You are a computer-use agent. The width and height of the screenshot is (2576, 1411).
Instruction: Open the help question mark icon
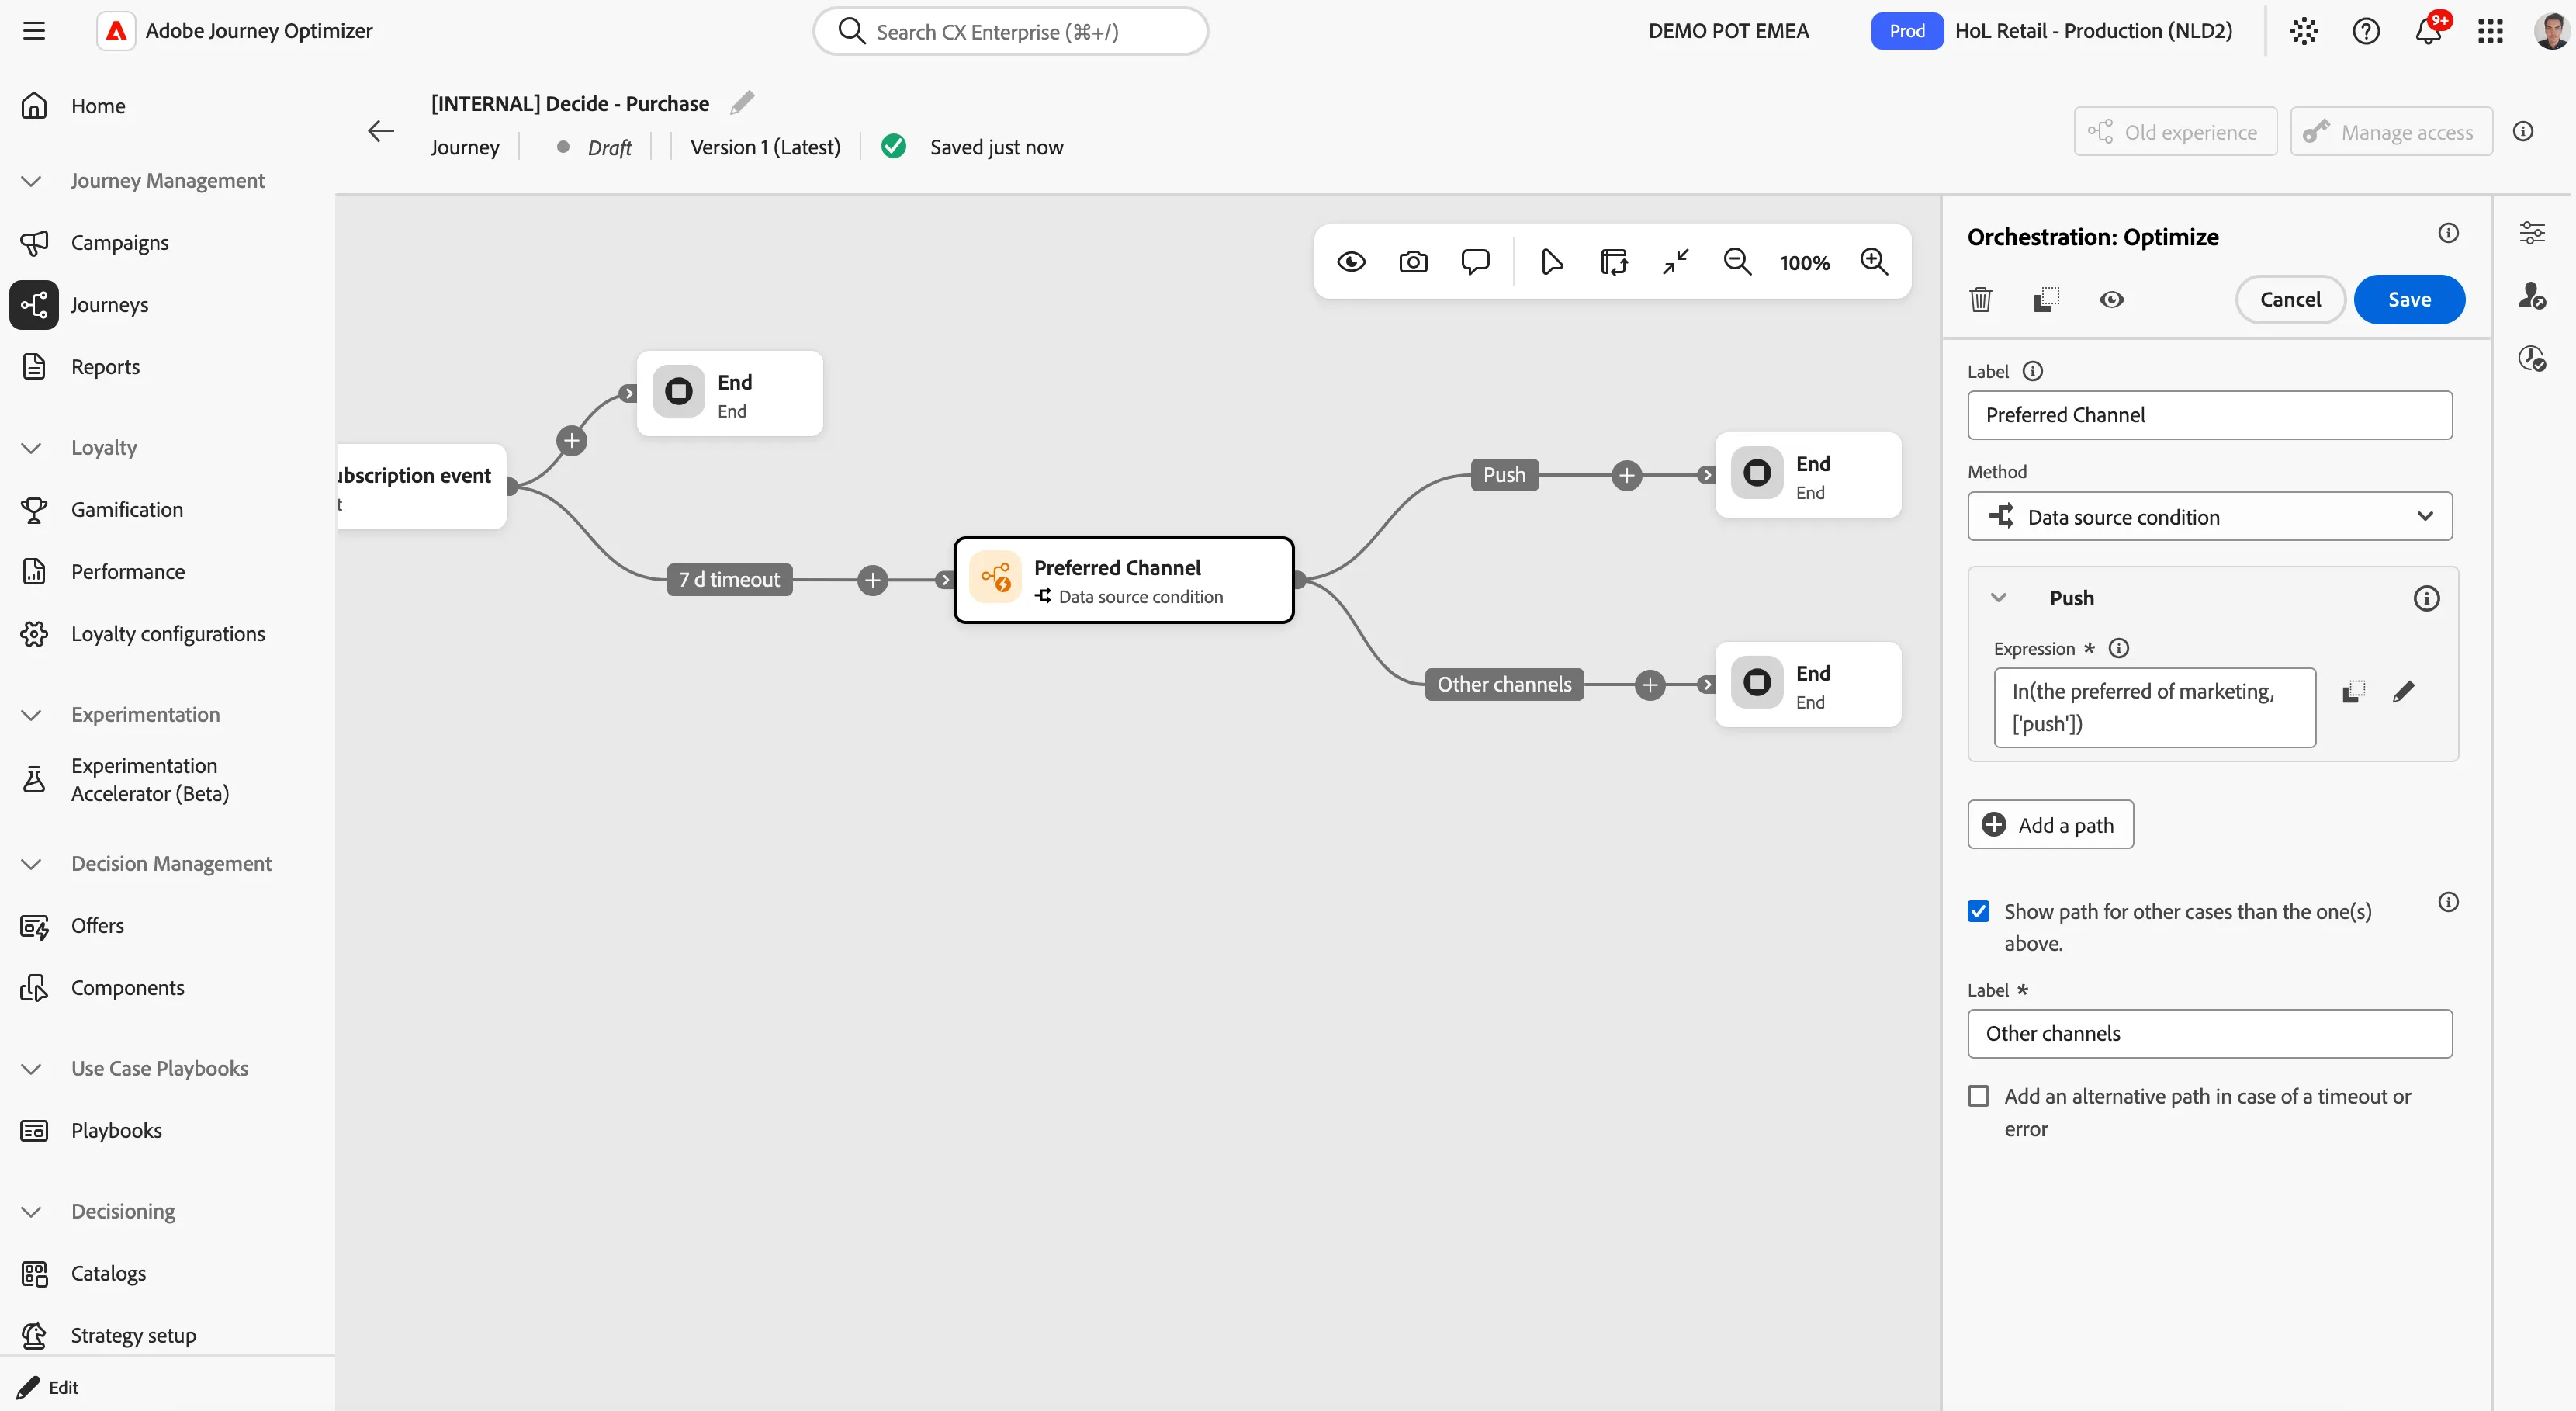tap(2366, 31)
